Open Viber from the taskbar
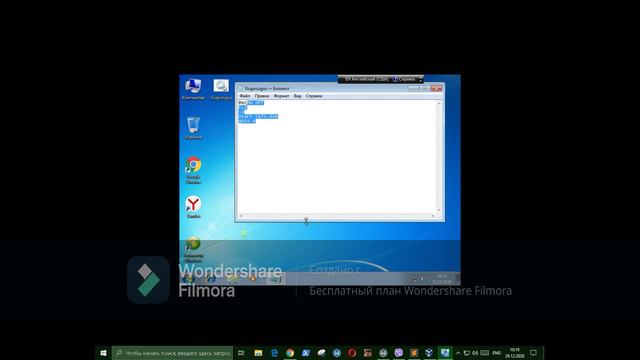The image size is (640, 360). [x=398, y=353]
